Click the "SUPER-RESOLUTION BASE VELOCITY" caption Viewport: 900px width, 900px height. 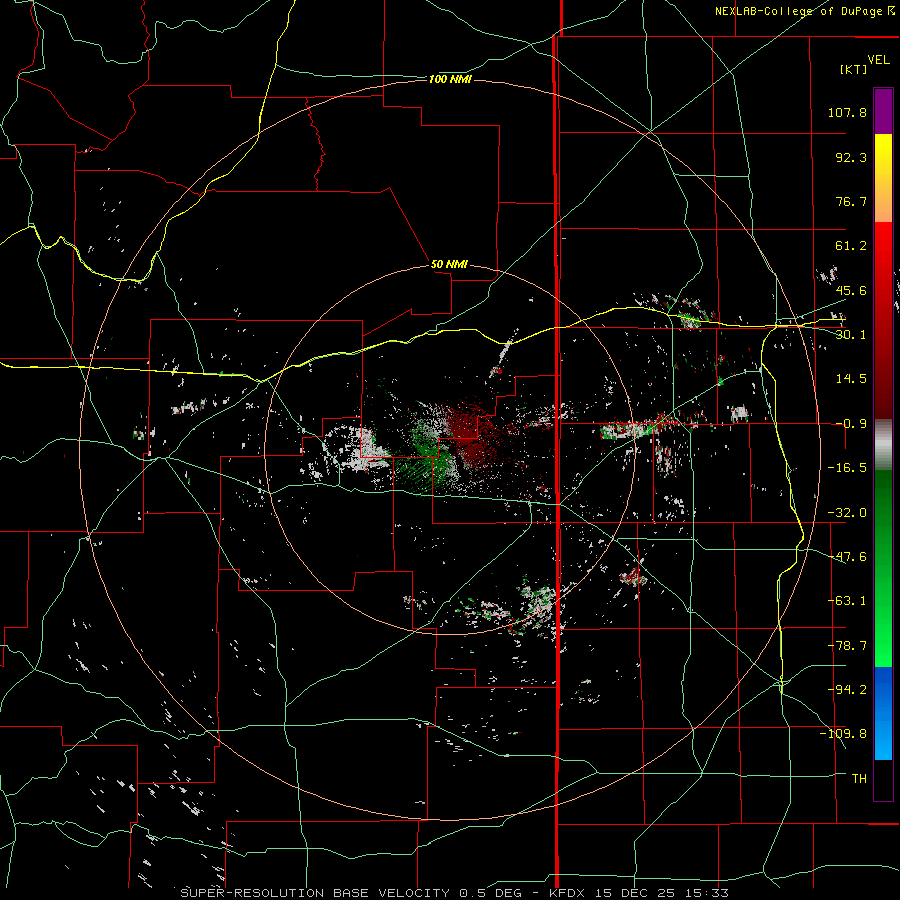coord(315,893)
